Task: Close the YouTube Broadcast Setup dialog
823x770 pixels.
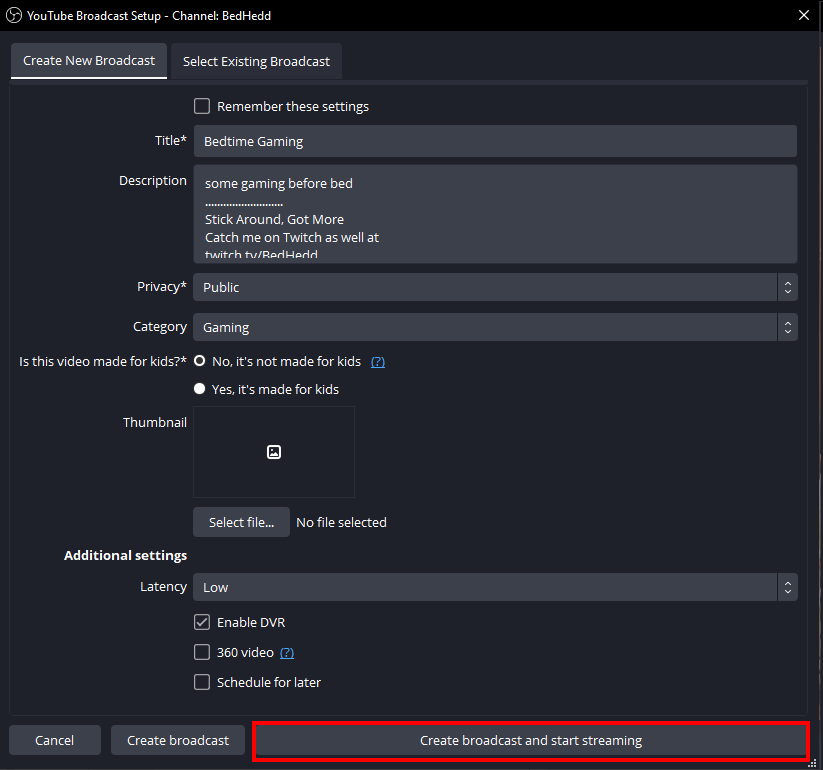Action: [804, 15]
